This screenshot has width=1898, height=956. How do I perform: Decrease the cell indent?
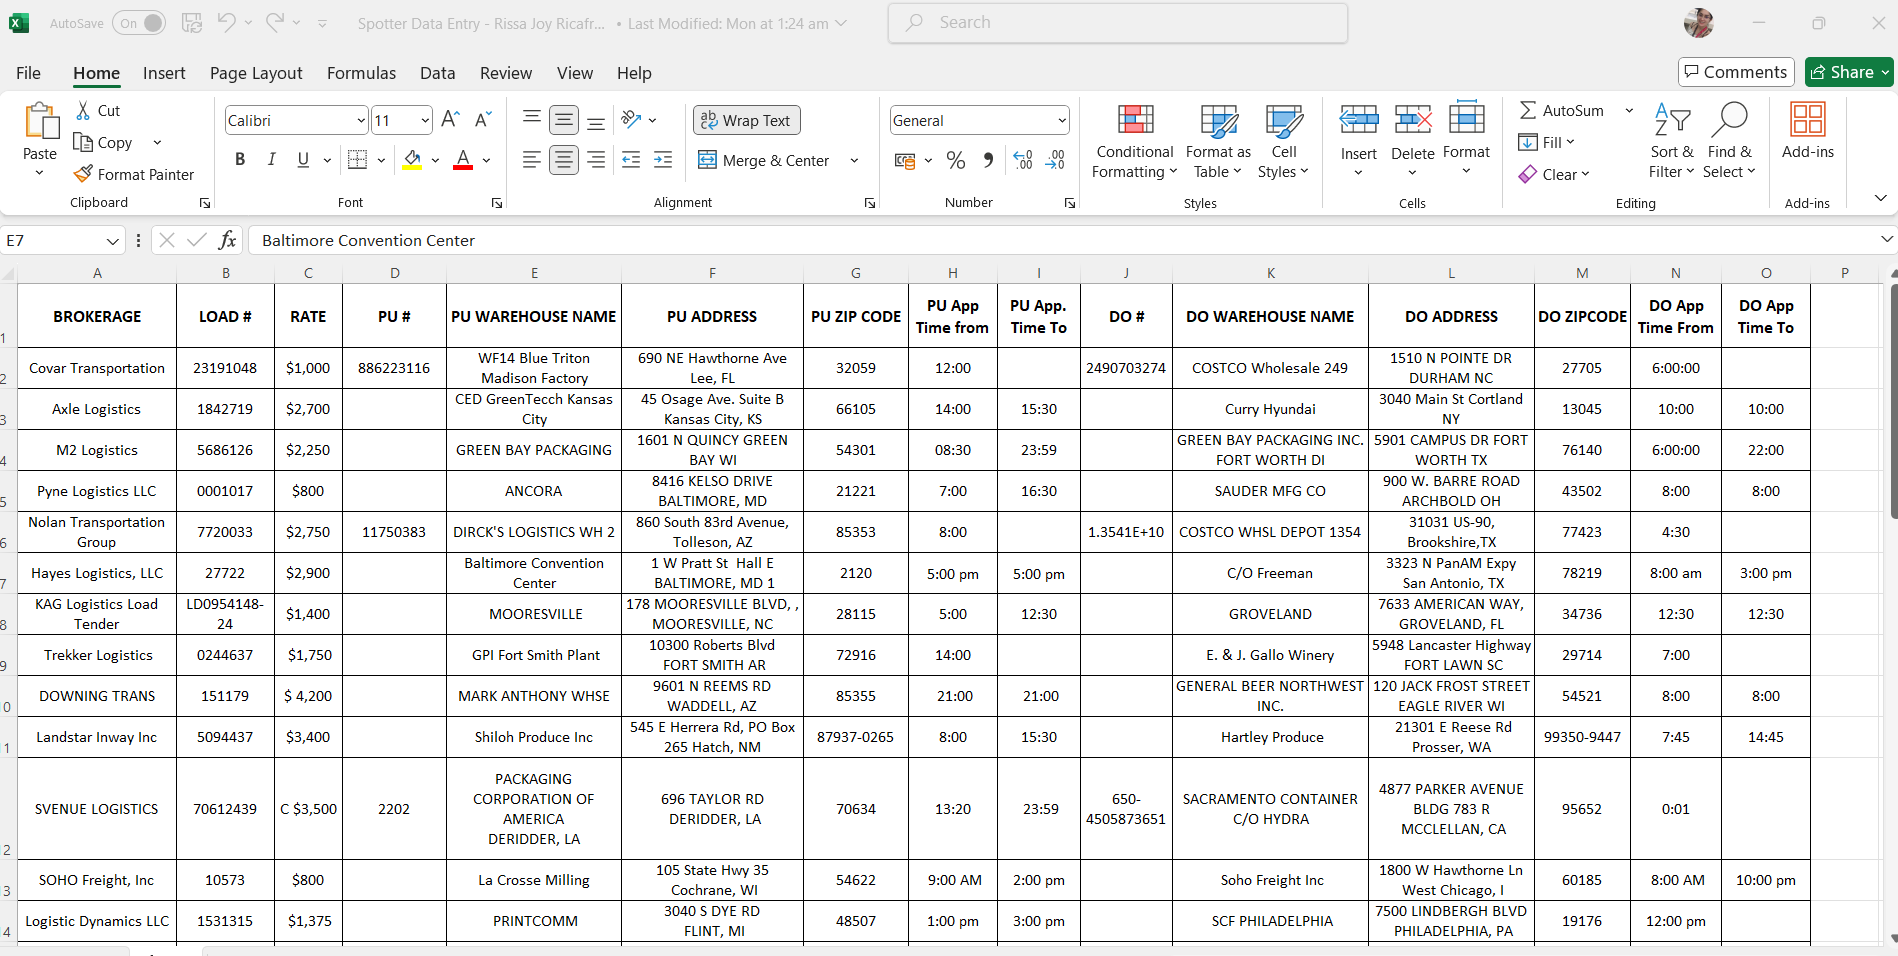click(631, 160)
